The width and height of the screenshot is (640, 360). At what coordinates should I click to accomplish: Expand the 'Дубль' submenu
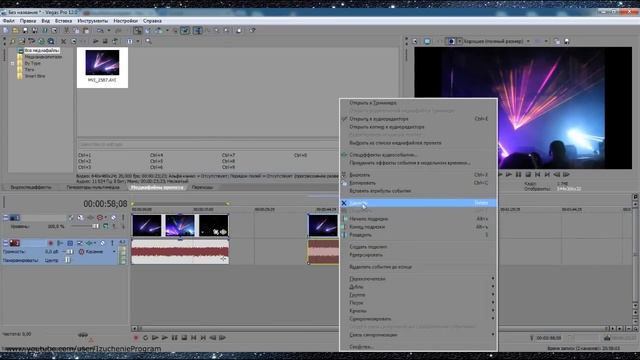tap(418, 287)
